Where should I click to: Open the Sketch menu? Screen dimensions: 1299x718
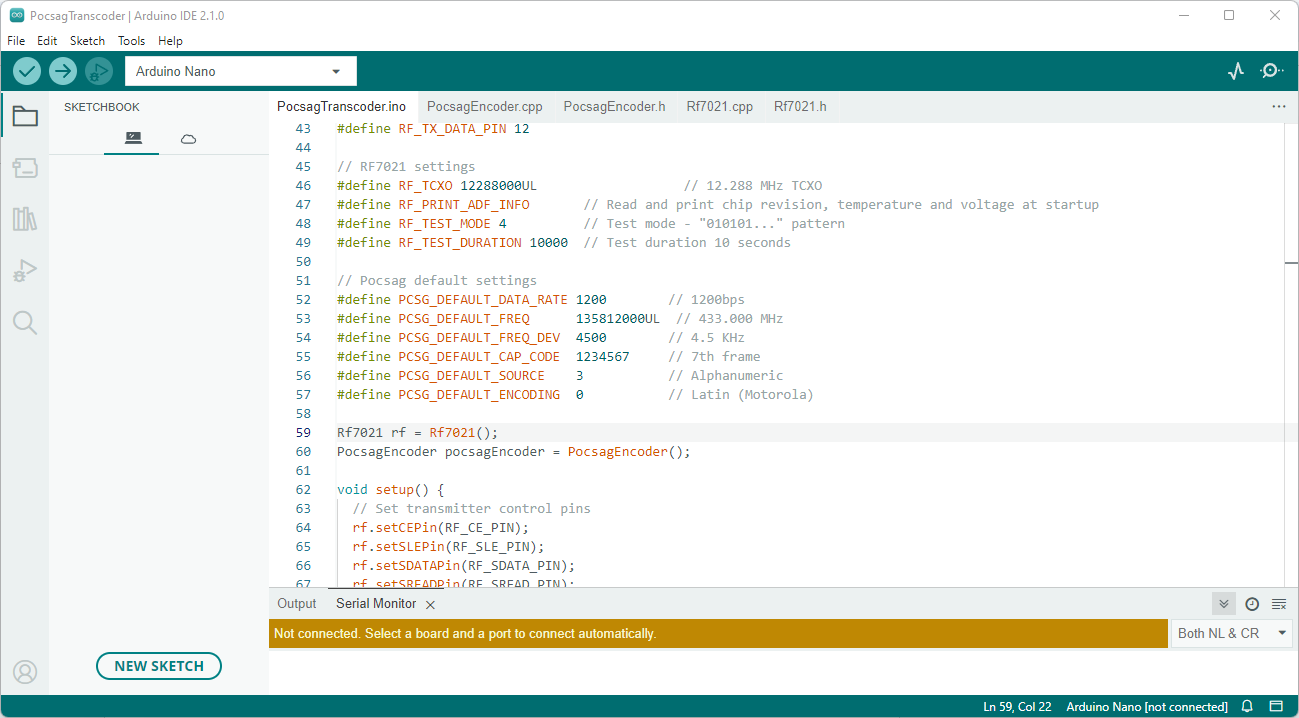[x=87, y=41]
